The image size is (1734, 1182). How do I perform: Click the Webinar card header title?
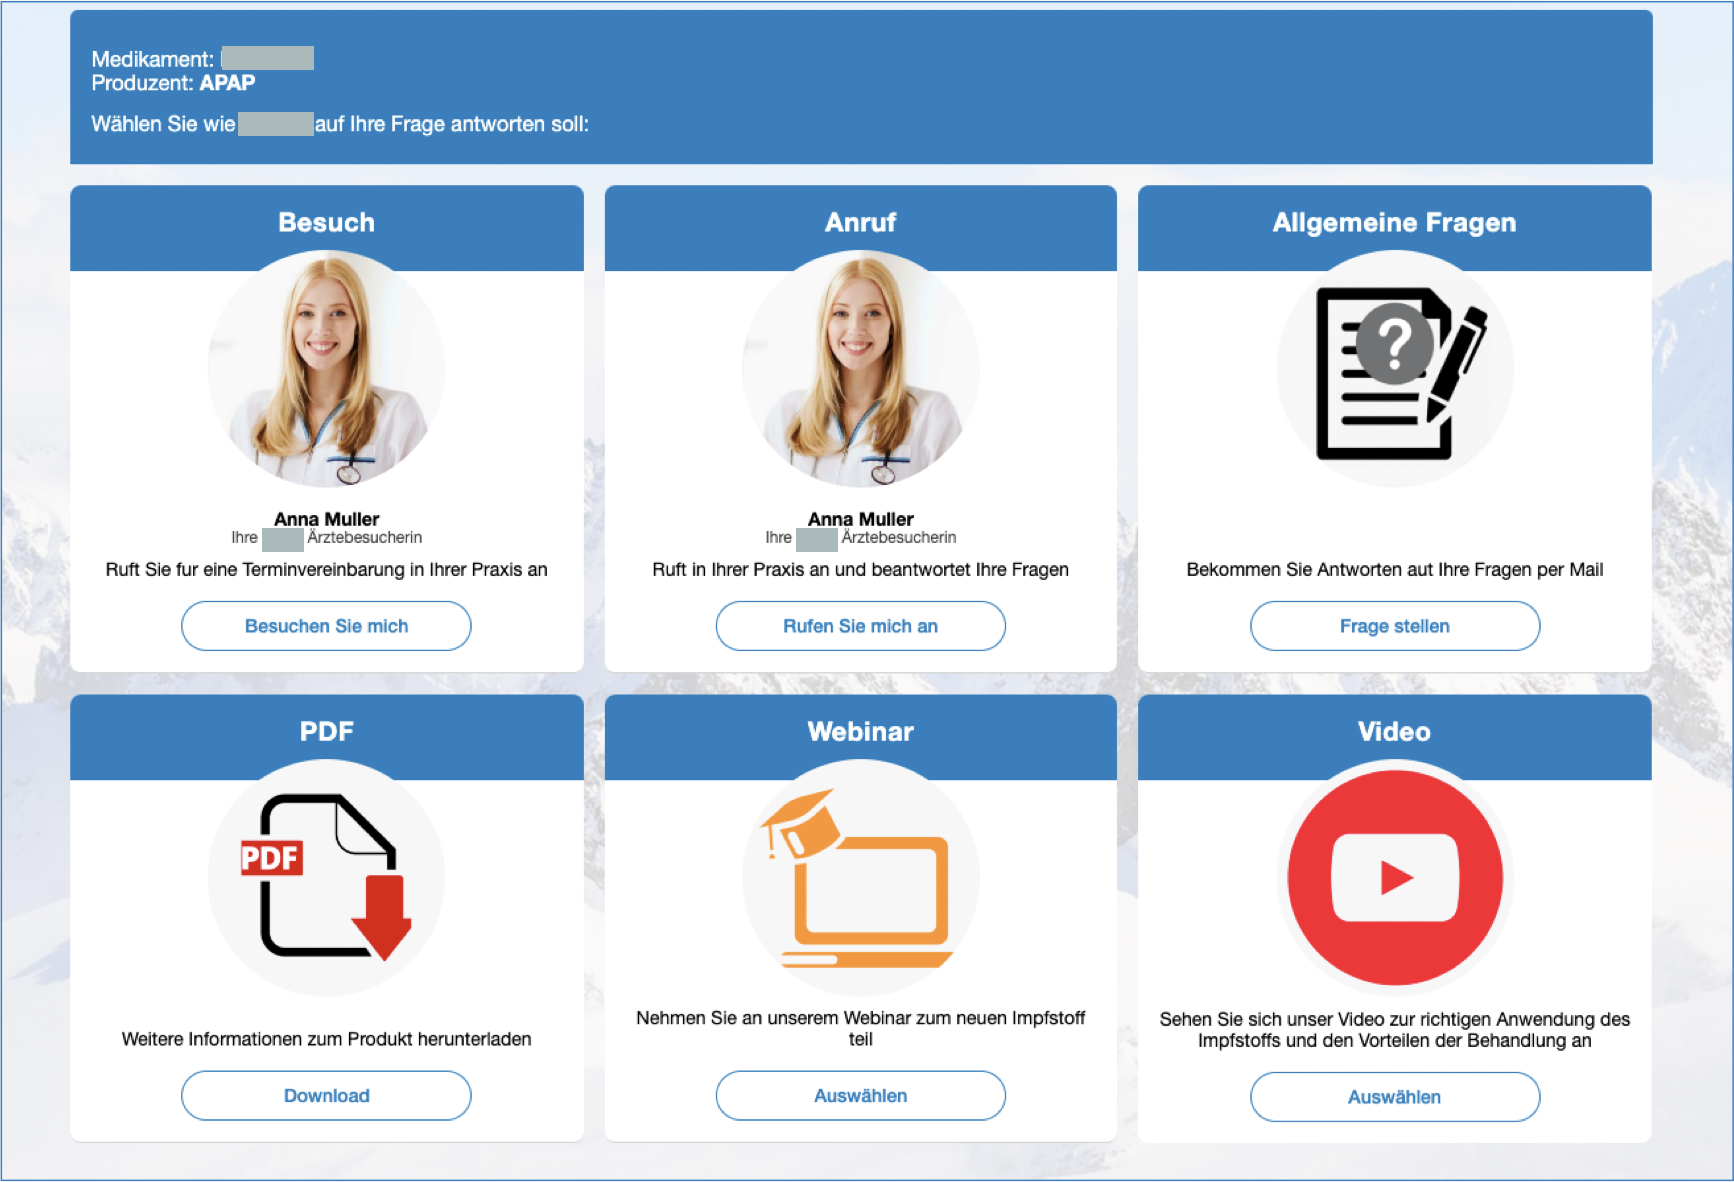[x=860, y=731]
